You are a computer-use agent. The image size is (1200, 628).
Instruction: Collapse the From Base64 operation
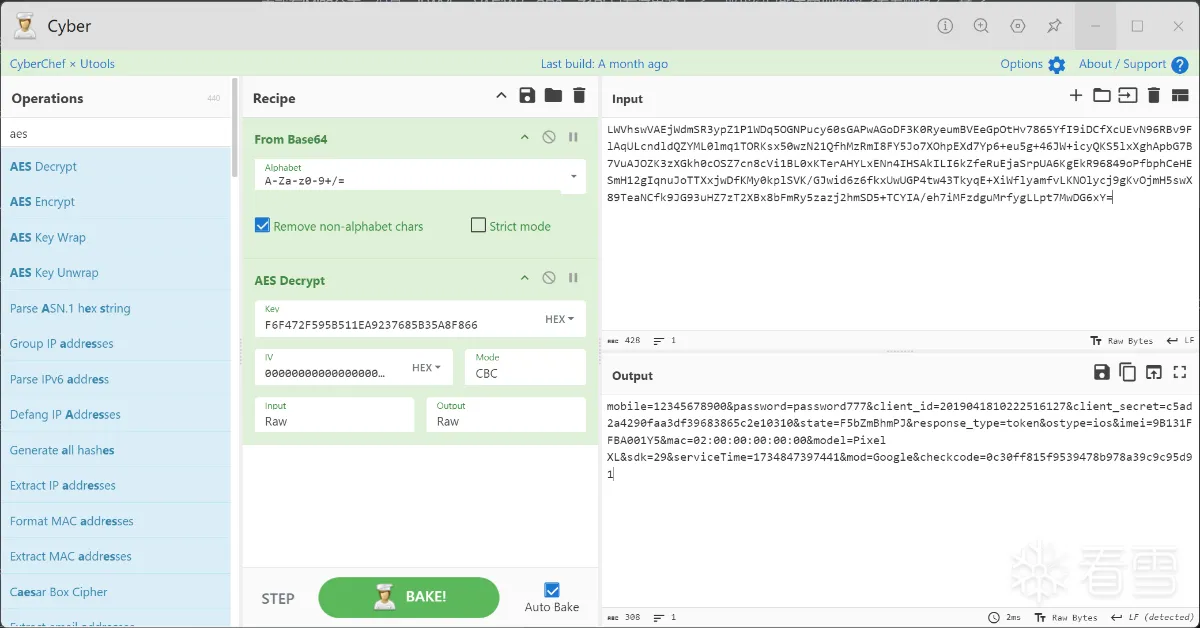(524, 138)
